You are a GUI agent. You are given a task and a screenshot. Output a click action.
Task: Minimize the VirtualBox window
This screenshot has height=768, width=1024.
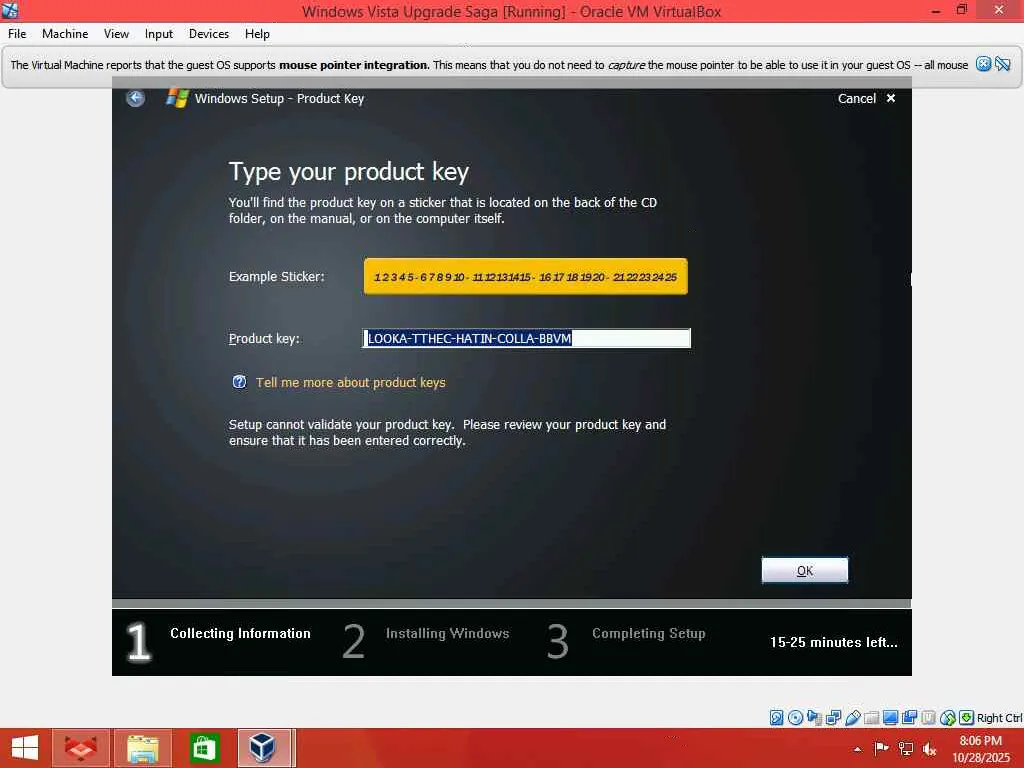click(x=936, y=10)
